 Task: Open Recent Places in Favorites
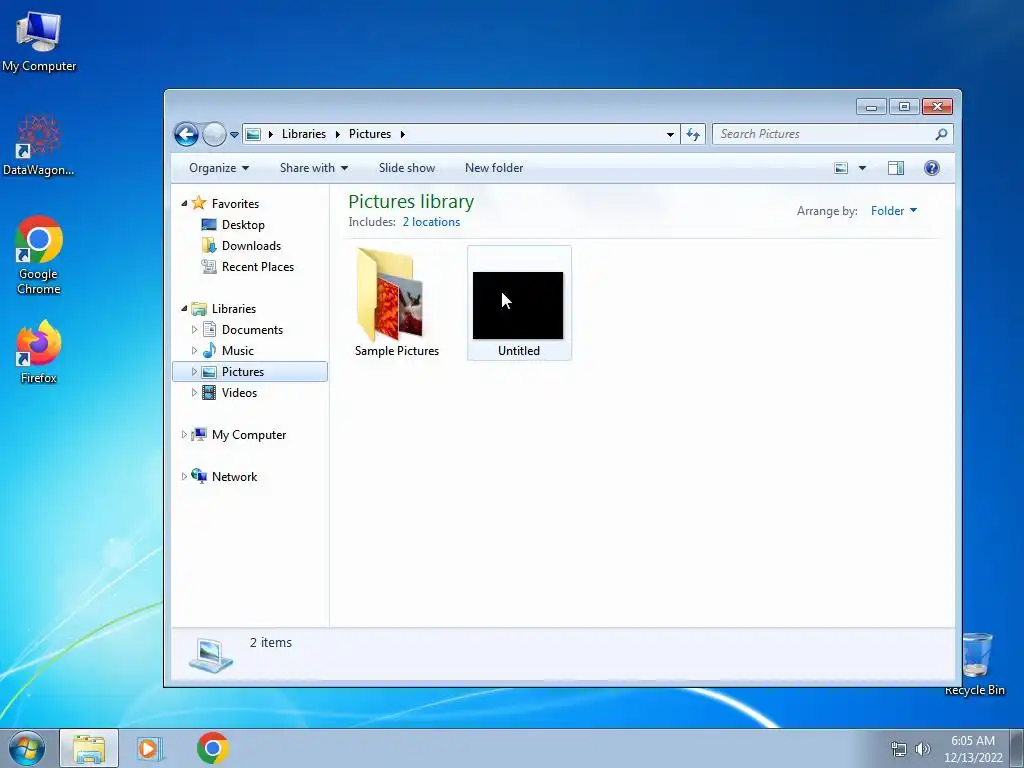click(258, 266)
